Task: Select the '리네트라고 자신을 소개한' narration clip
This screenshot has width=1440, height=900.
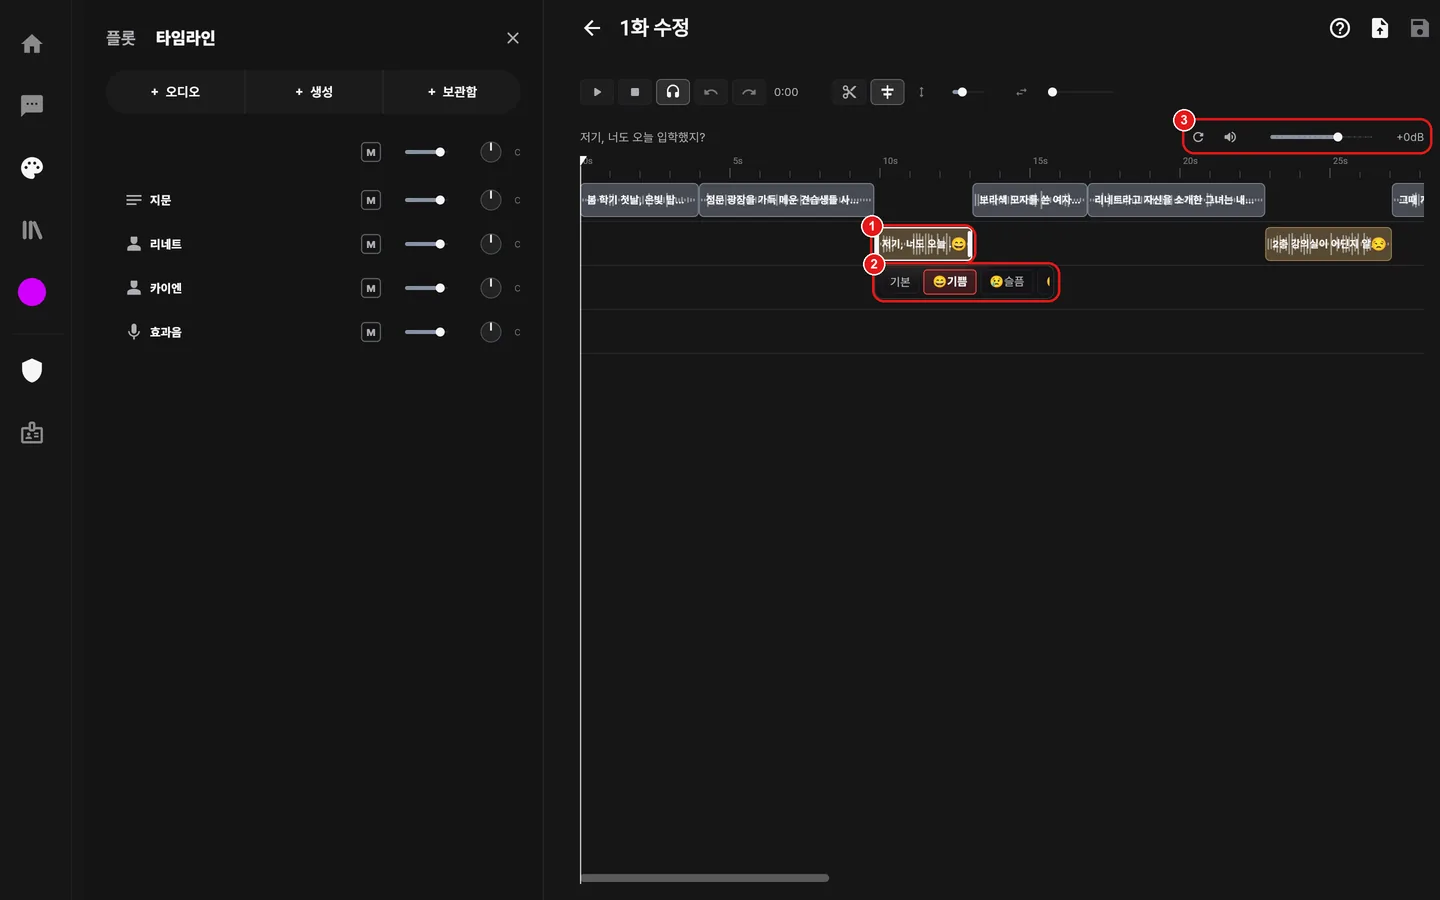Action: tap(1176, 200)
